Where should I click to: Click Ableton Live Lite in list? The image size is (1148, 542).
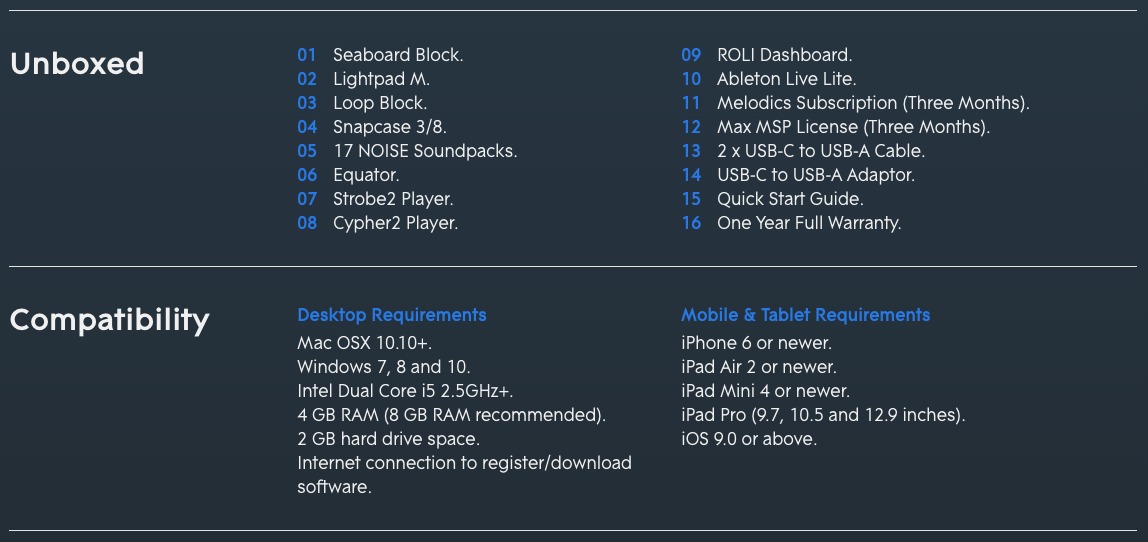(786, 79)
